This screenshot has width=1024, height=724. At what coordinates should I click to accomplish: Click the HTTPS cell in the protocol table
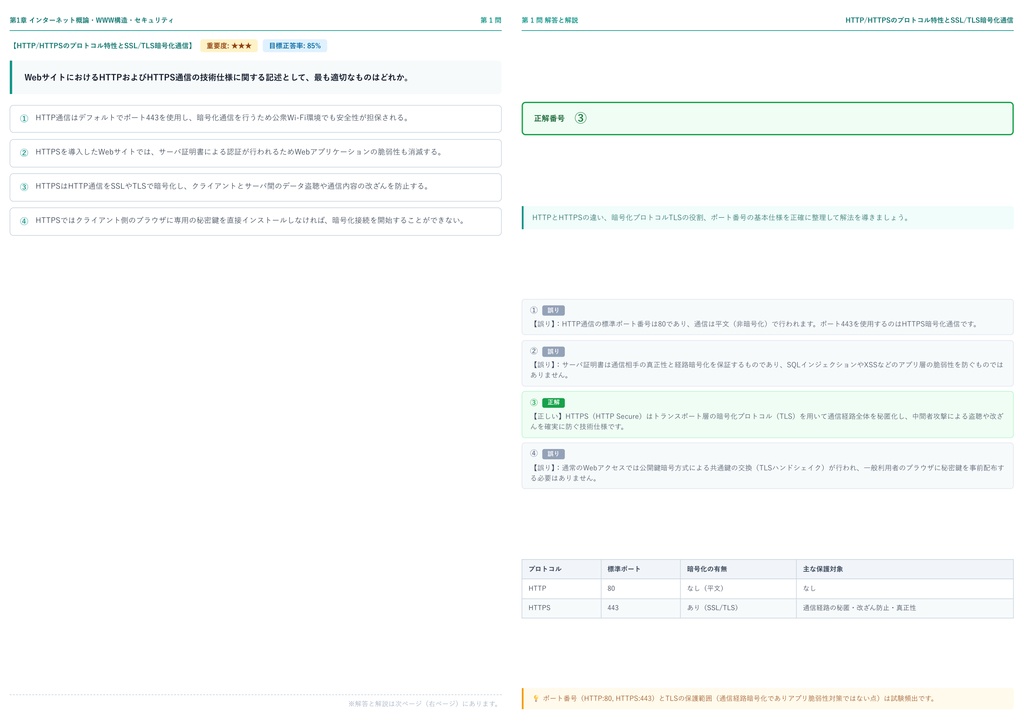pos(561,608)
